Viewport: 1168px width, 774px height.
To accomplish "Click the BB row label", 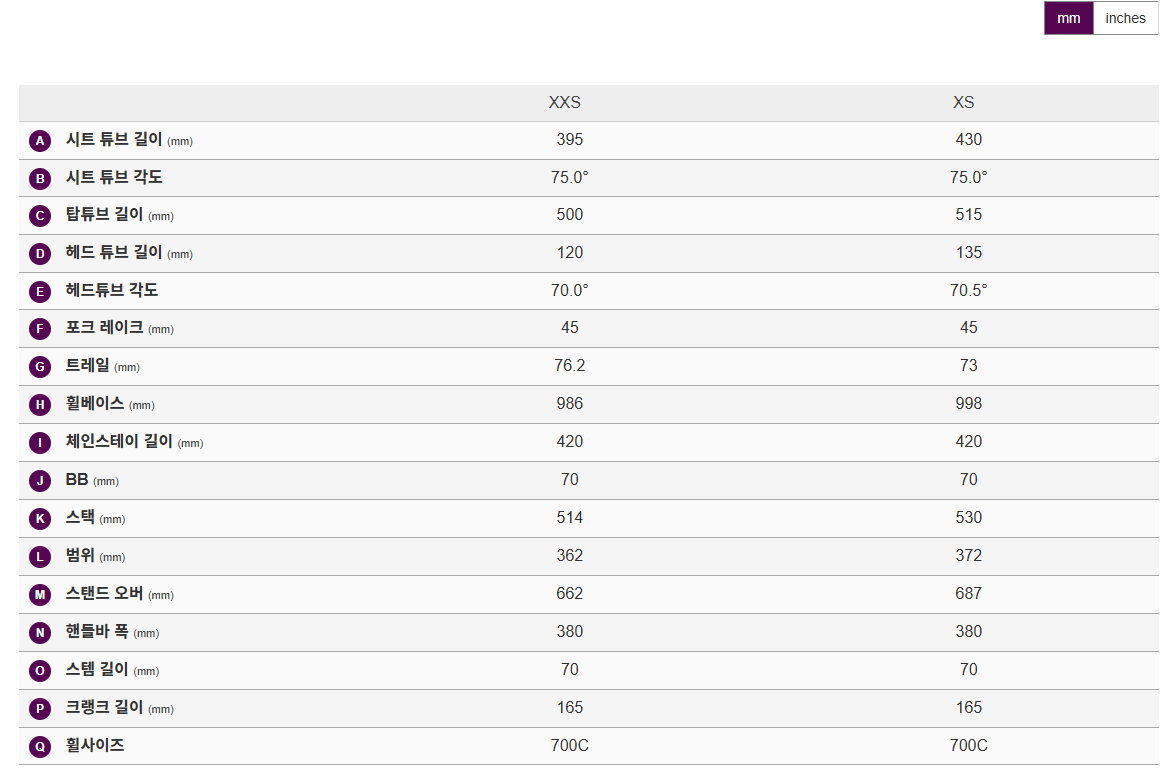I will point(77,480).
